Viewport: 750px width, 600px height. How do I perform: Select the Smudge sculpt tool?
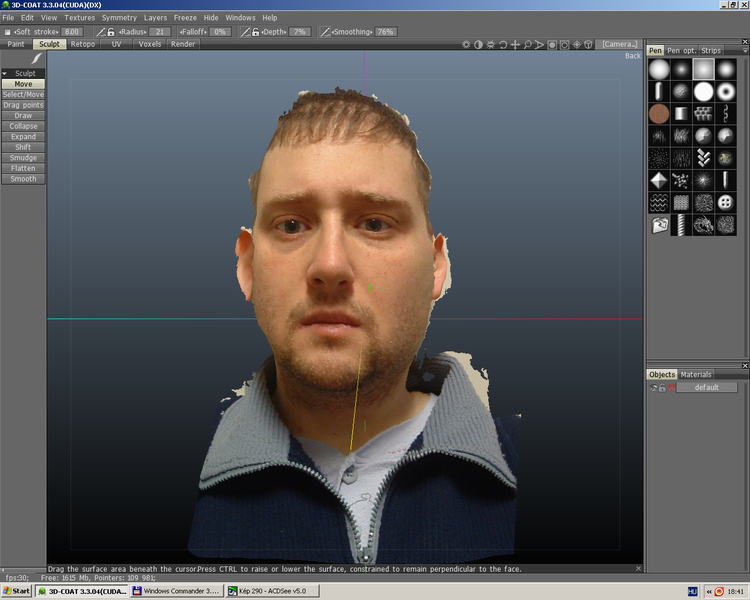[x=23, y=158]
